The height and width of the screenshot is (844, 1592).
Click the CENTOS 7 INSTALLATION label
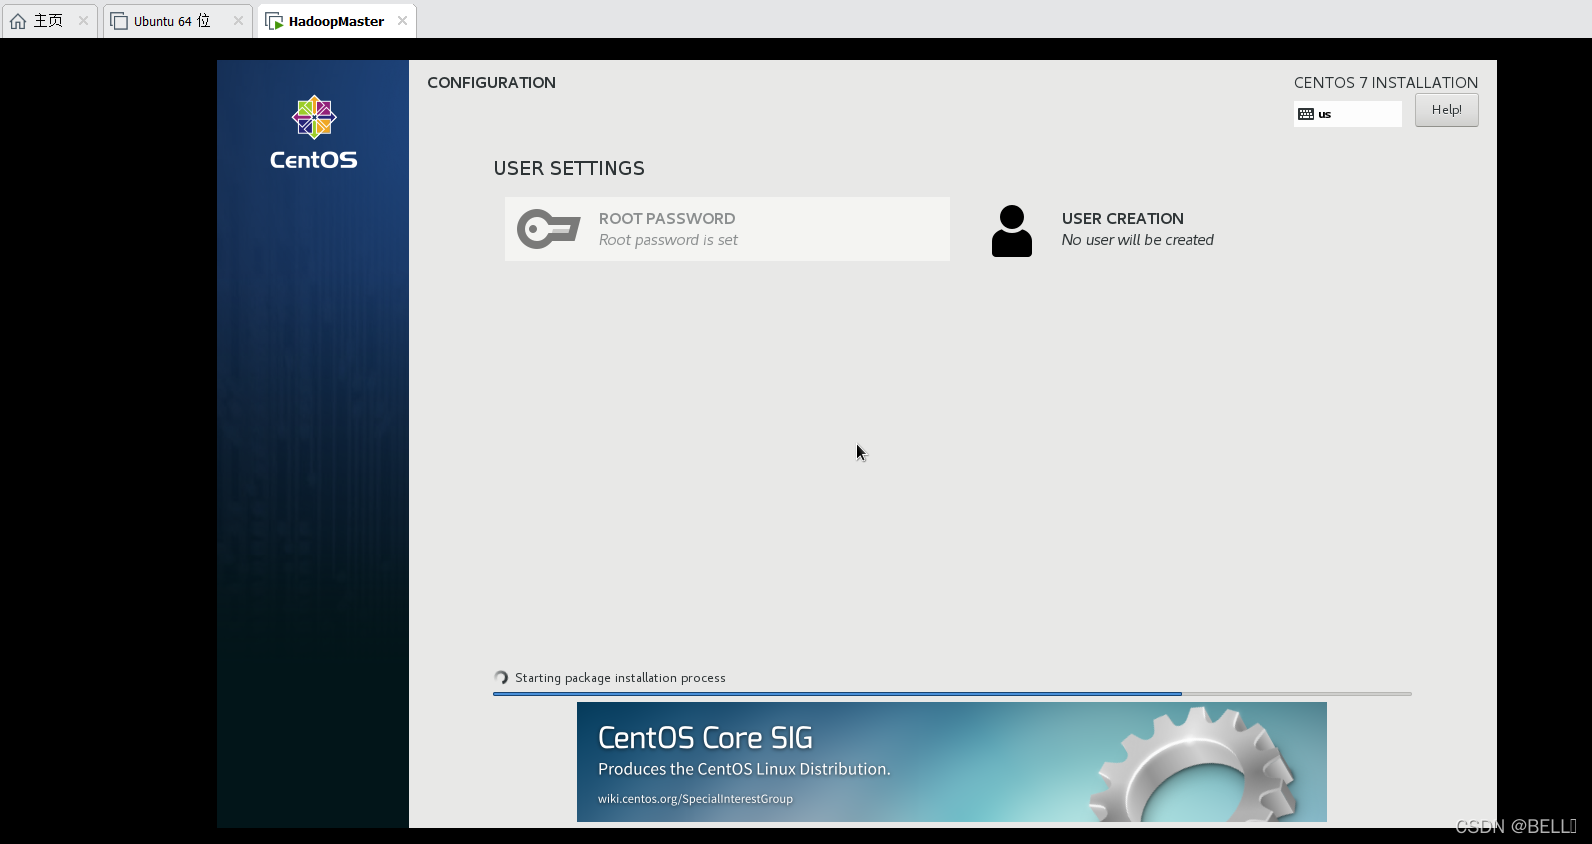1386,83
